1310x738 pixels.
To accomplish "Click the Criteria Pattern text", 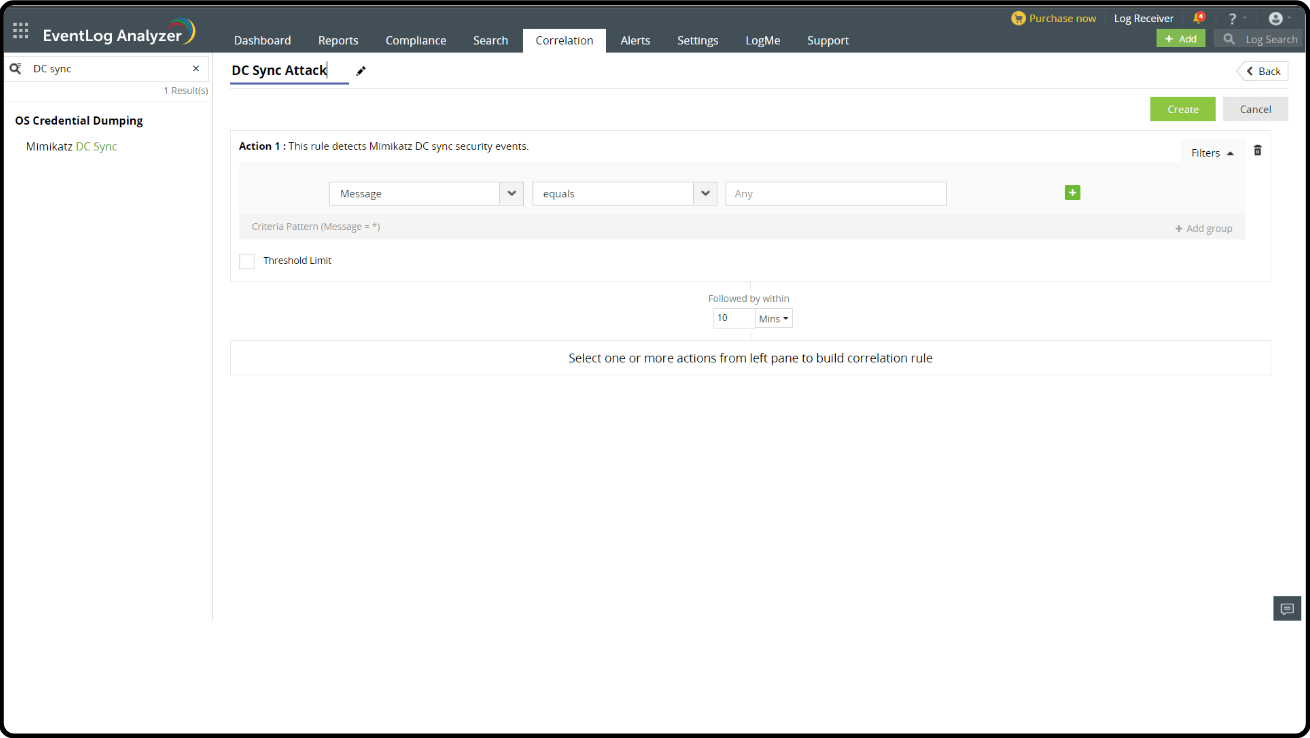I will coord(316,227).
